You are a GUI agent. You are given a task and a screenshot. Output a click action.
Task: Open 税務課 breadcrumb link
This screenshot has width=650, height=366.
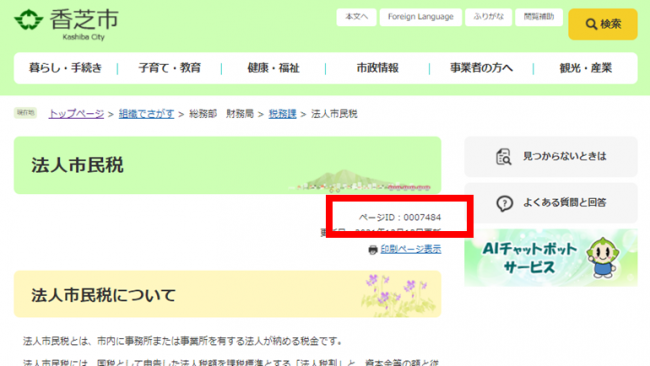coord(282,114)
